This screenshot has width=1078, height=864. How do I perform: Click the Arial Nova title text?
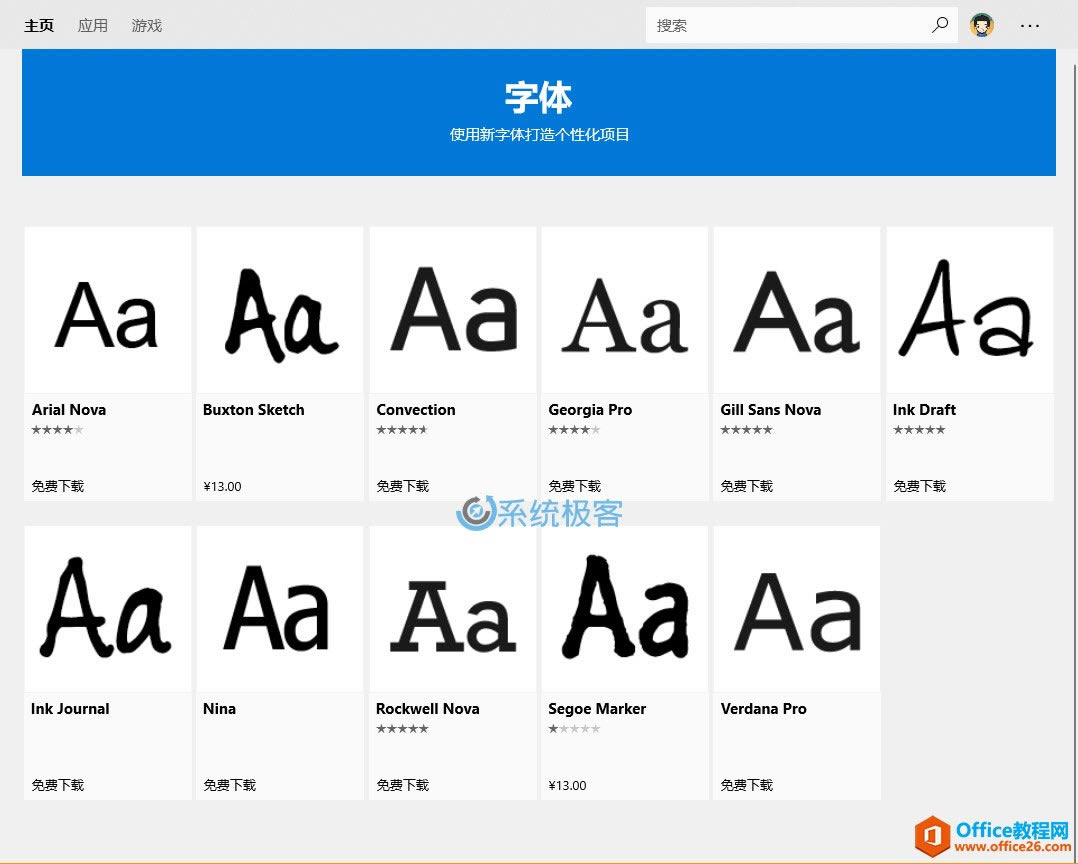(69, 410)
